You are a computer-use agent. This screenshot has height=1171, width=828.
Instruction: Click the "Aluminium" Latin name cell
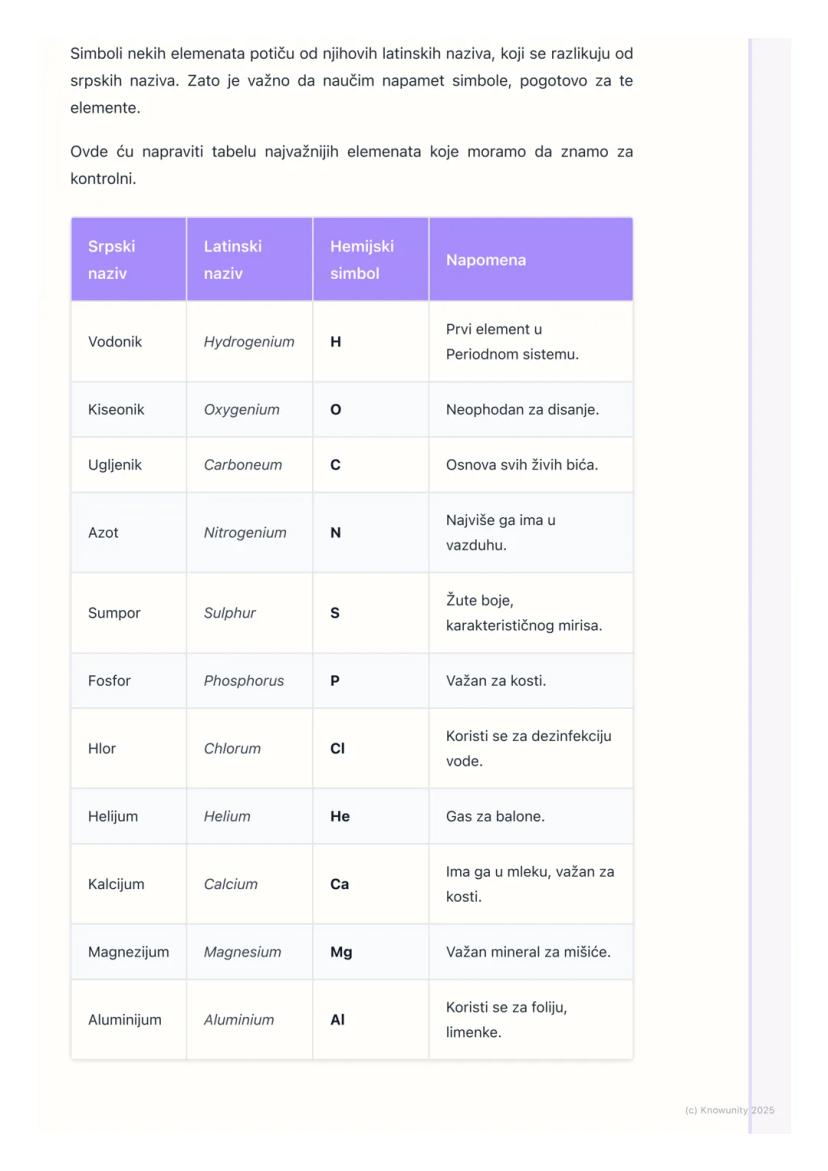[239, 1021]
